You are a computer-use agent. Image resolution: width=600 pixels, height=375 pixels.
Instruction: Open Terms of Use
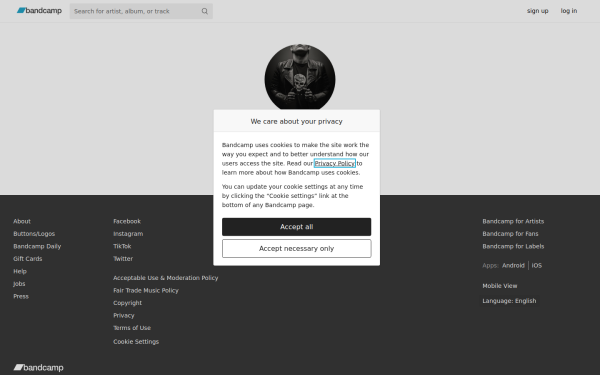pos(132,328)
